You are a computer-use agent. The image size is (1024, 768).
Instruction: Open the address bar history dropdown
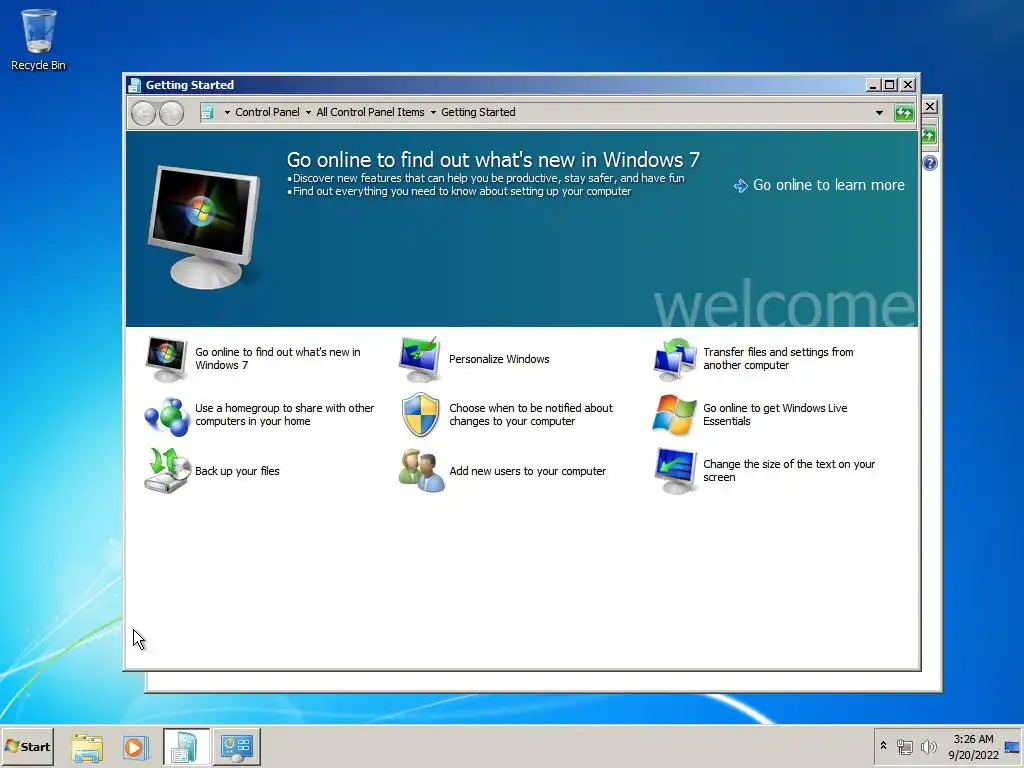pyautogui.click(x=879, y=113)
